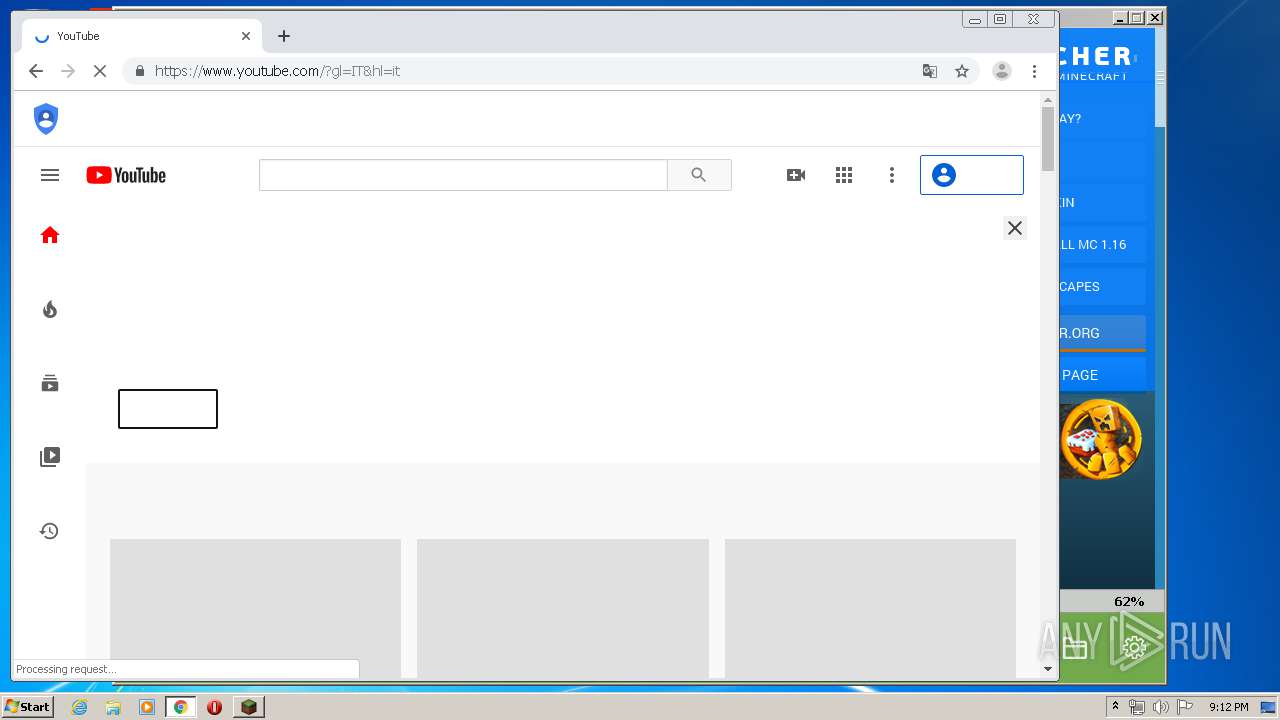Click the launcher's PAGE button
The image size is (1280, 720).
click(1102, 375)
